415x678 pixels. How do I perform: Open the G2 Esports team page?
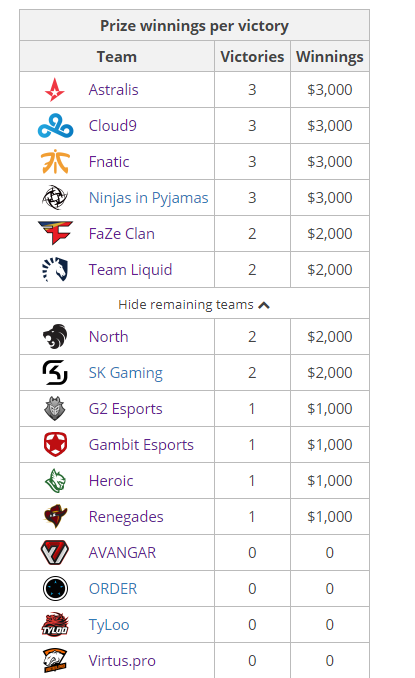pos(125,409)
